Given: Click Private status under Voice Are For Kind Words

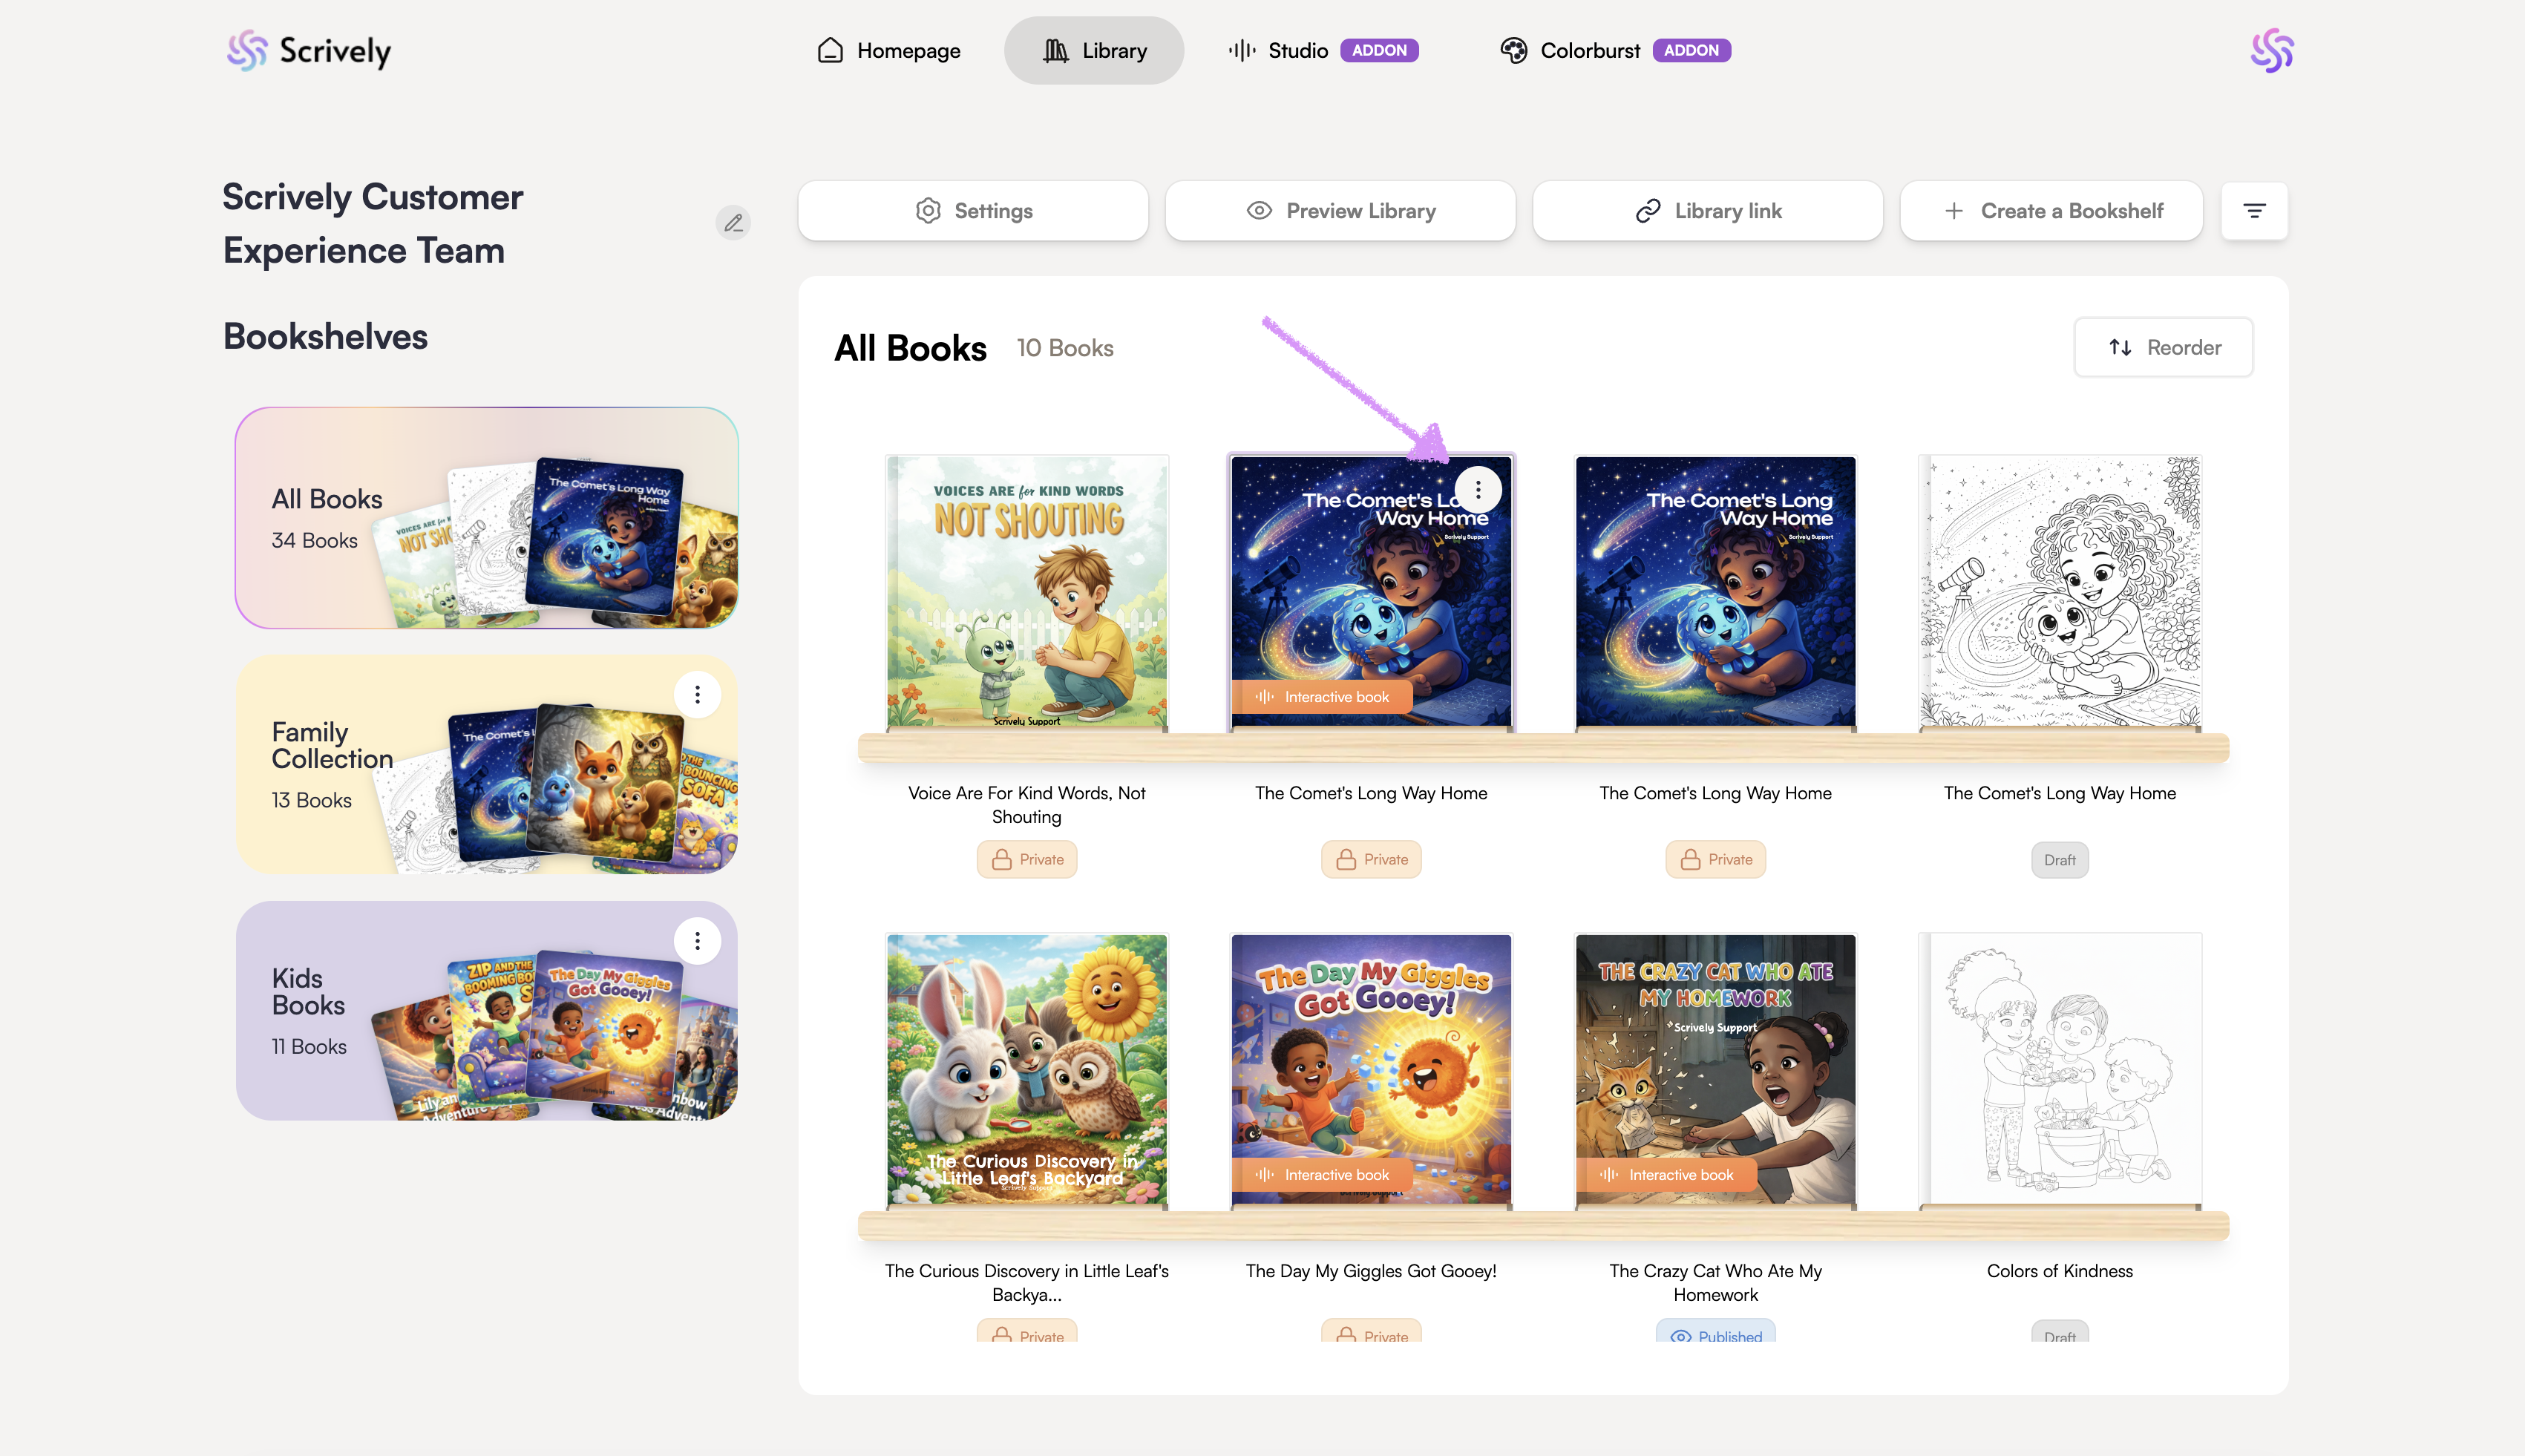Looking at the screenshot, I should click(x=1026, y=859).
